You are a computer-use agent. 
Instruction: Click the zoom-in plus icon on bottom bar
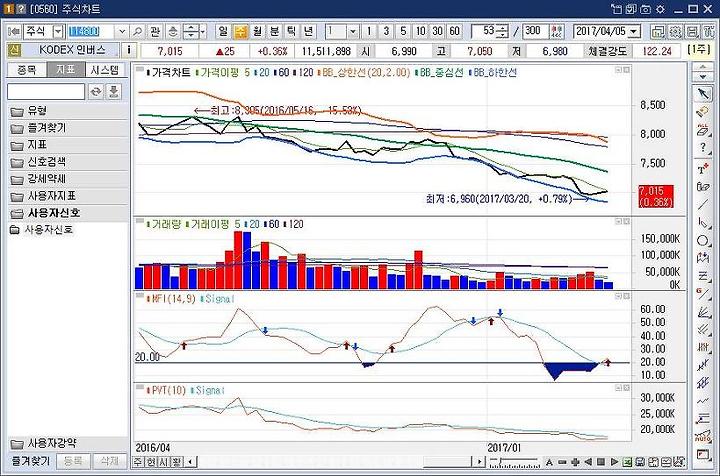[x=575, y=462]
